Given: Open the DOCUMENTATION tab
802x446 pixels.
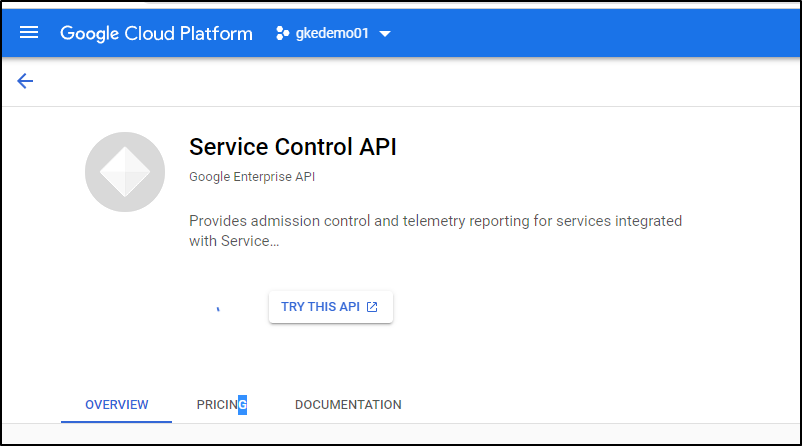Looking at the screenshot, I should click(x=348, y=405).
